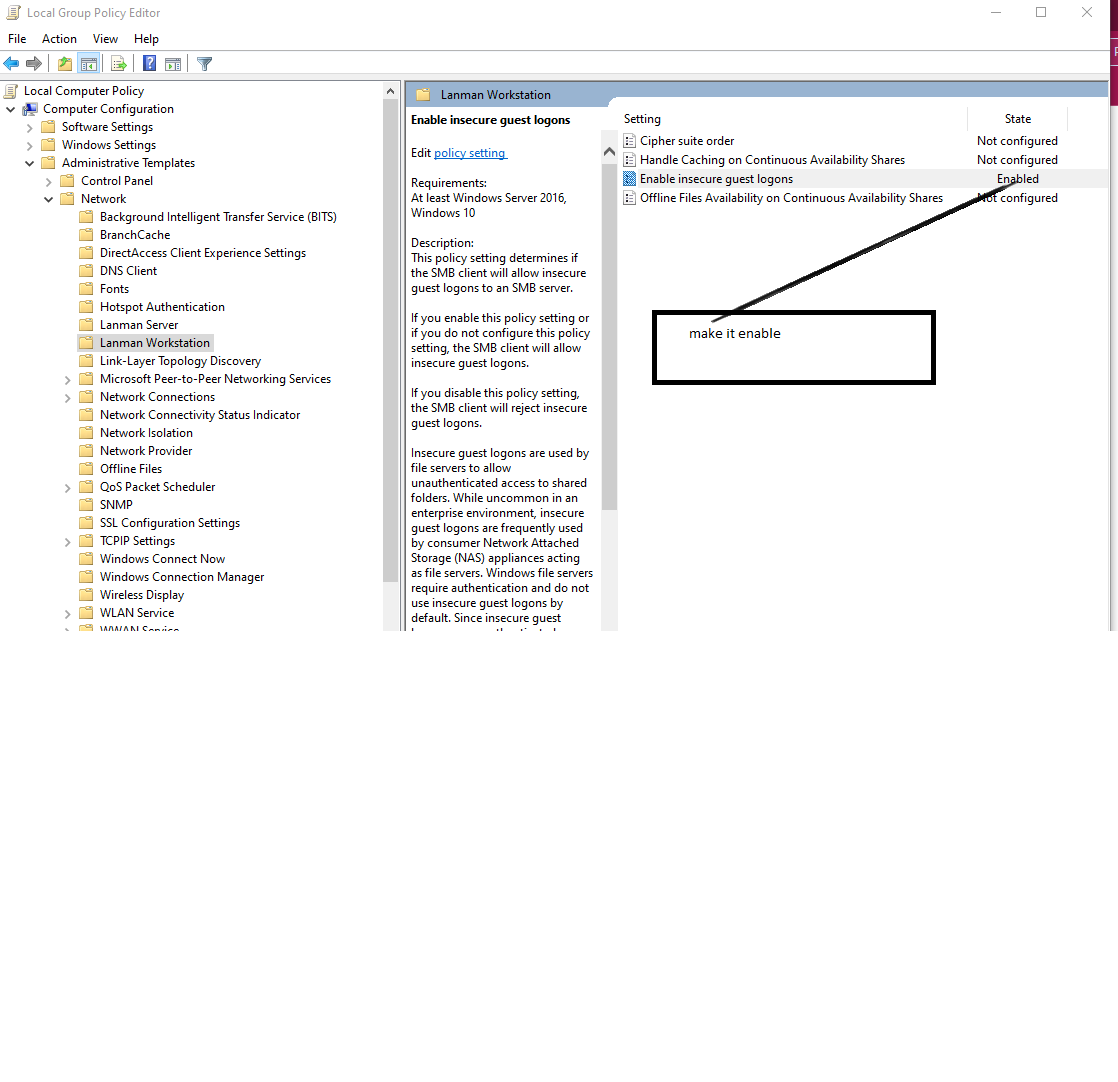Select the Cipher suite order setting
The width and height of the screenshot is (1118, 1082).
687,141
